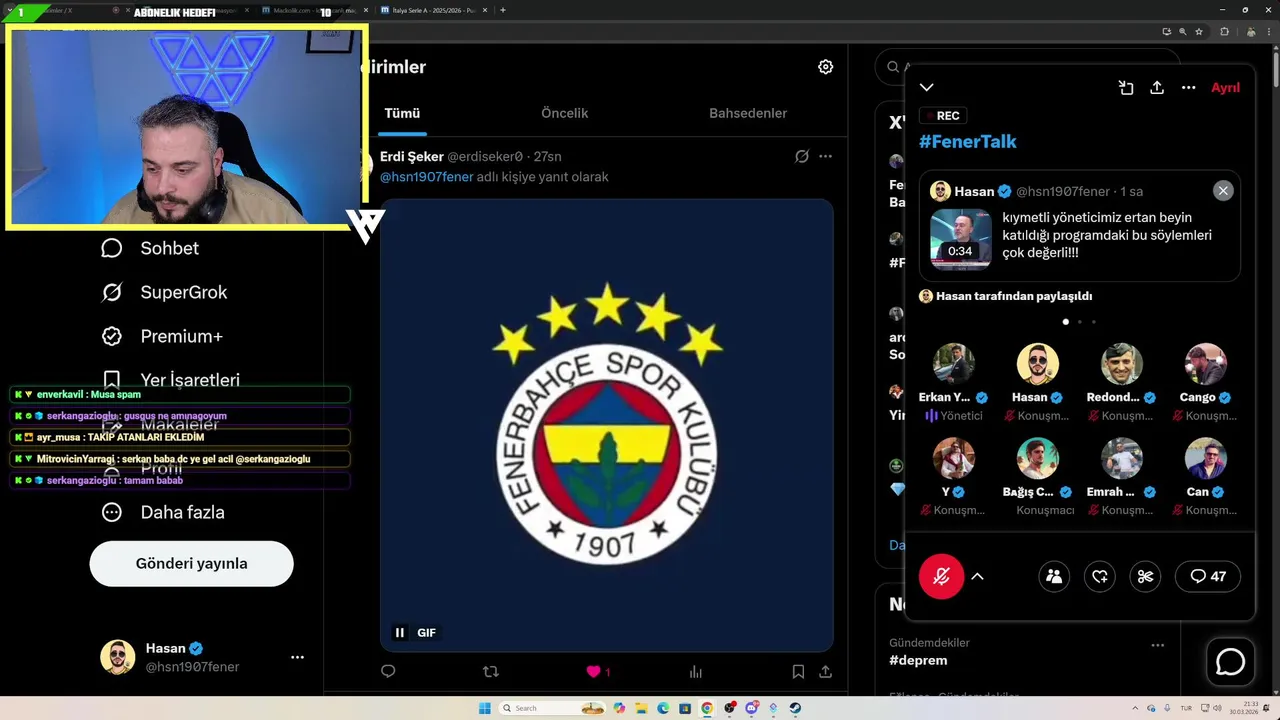Open speaker Emrah ... avatar
This screenshot has height=720, width=1280.
[x=1121, y=459]
